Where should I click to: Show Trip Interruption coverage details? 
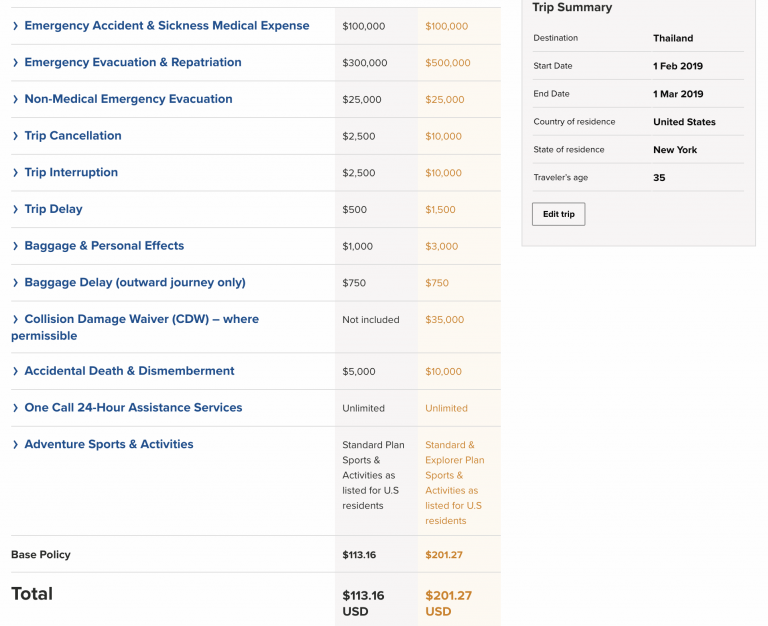[x=71, y=172]
